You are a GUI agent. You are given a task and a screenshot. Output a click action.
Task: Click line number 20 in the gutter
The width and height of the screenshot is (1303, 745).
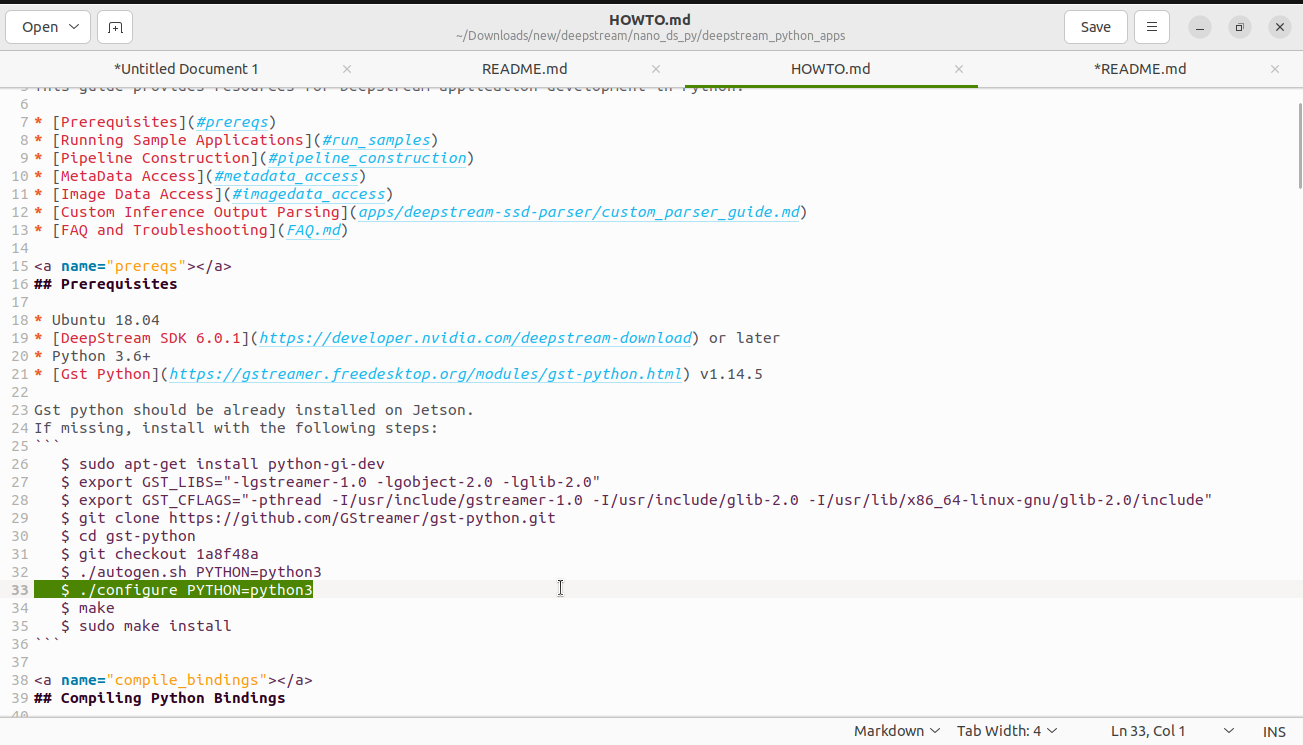click(20, 356)
